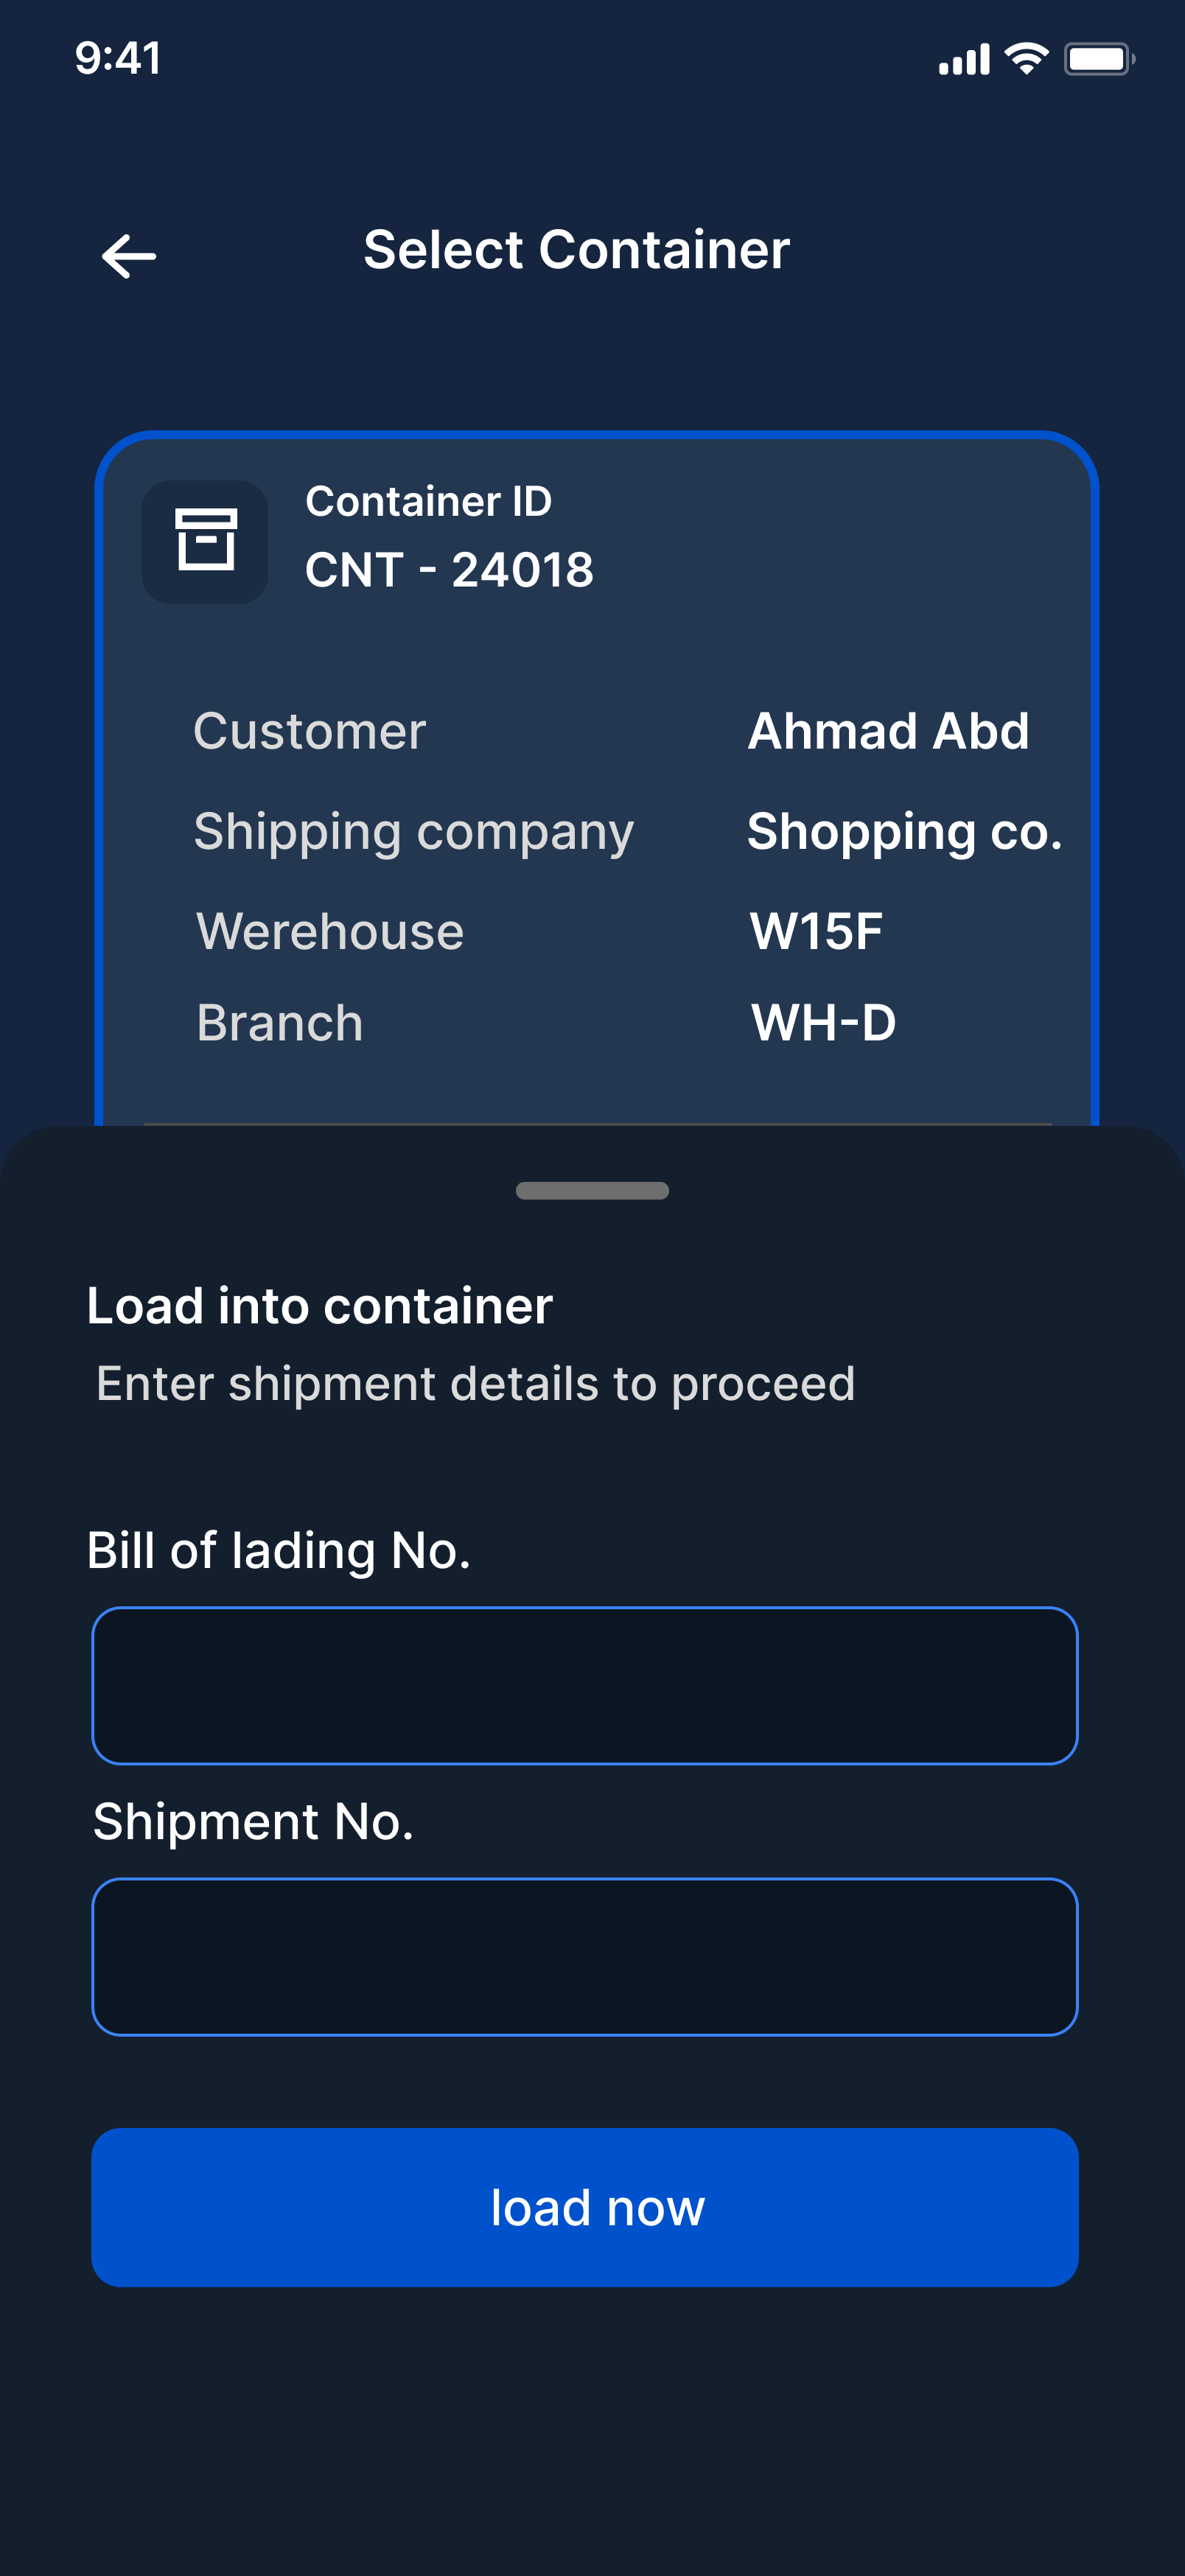Click the Bill of lading No. label
1185x2576 pixels.
click(x=278, y=1550)
